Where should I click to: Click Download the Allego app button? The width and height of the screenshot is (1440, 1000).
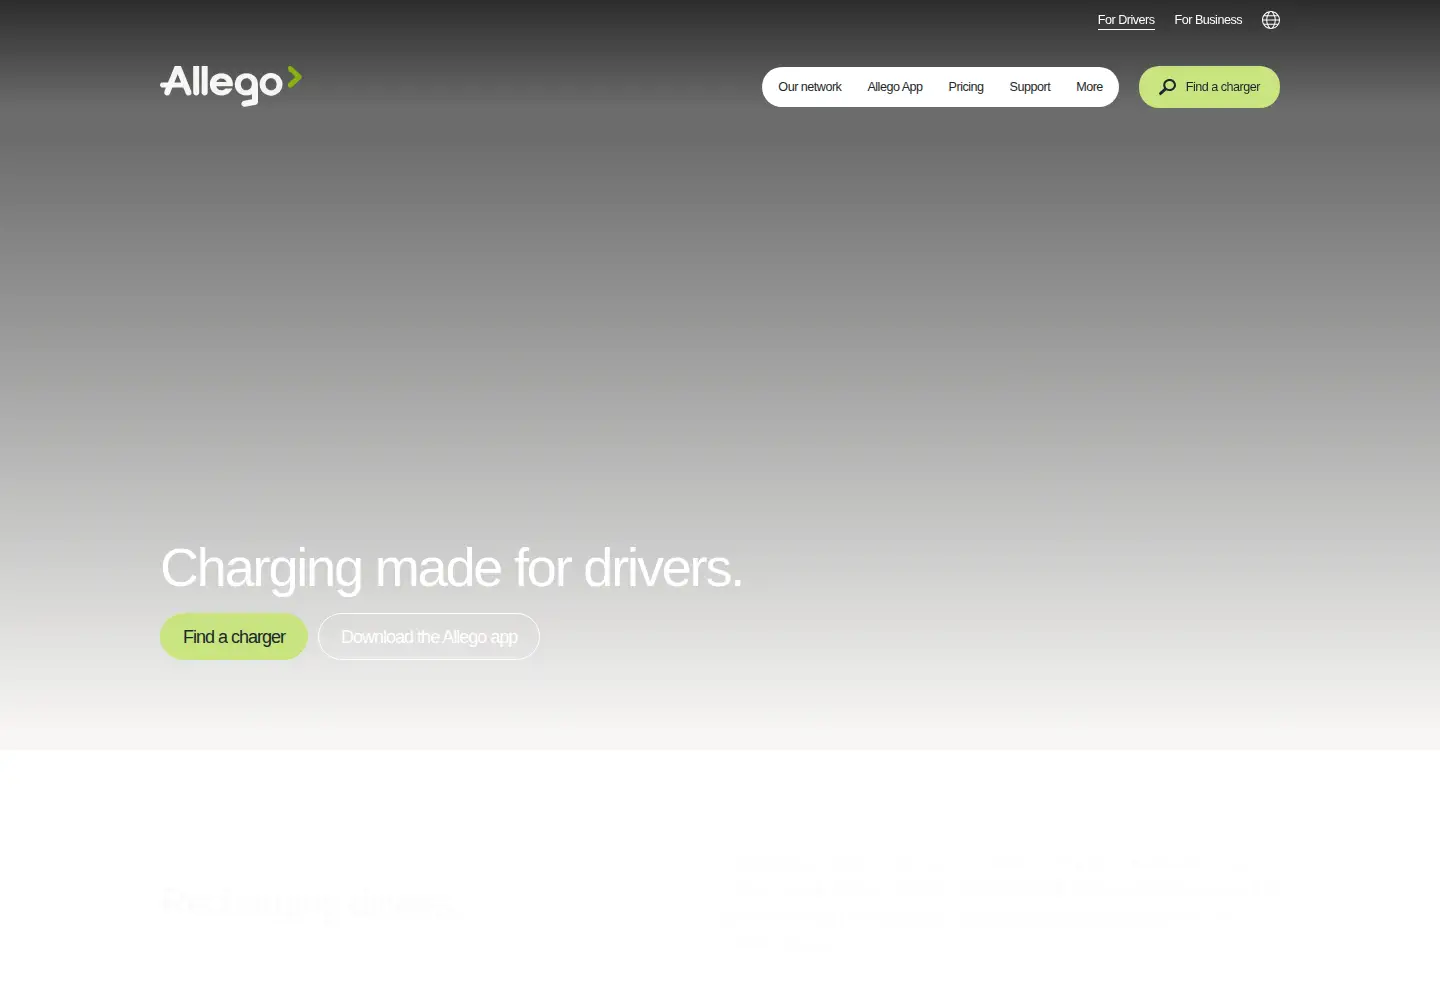429,637
